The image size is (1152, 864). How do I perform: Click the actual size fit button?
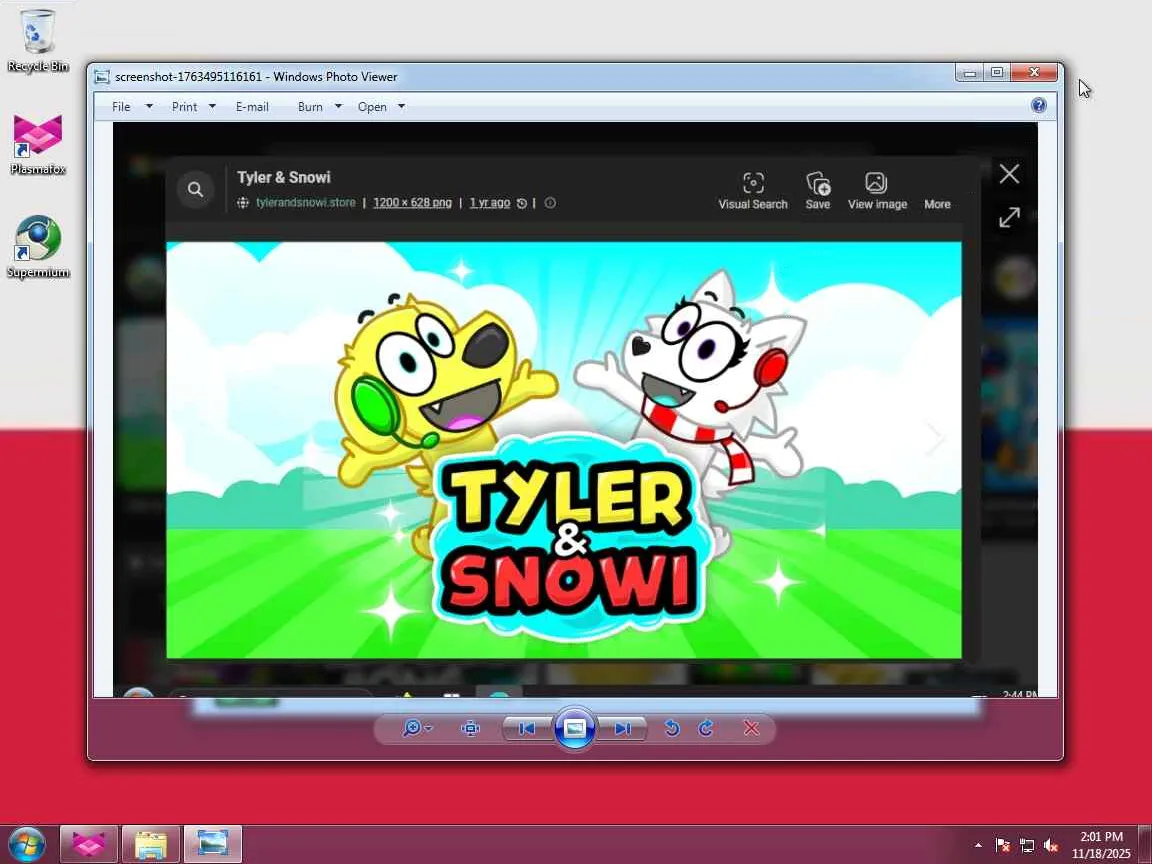[470, 728]
